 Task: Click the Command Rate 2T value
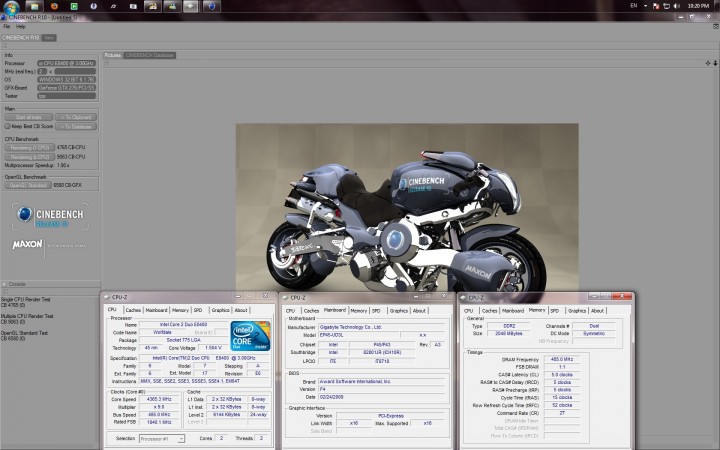coord(562,413)
